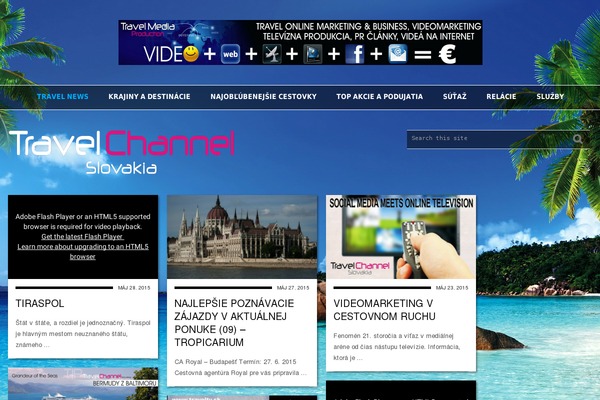Click the Facebook icon in banner
The height and width of the screenshot is (400, 600).
pyautogui.click(x=354, y=54)
